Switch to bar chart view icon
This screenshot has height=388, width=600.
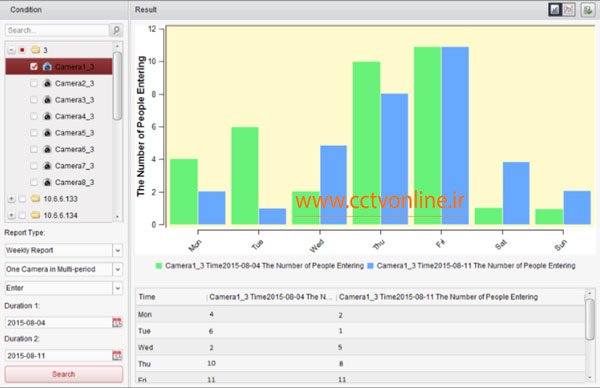coord(554,10)
